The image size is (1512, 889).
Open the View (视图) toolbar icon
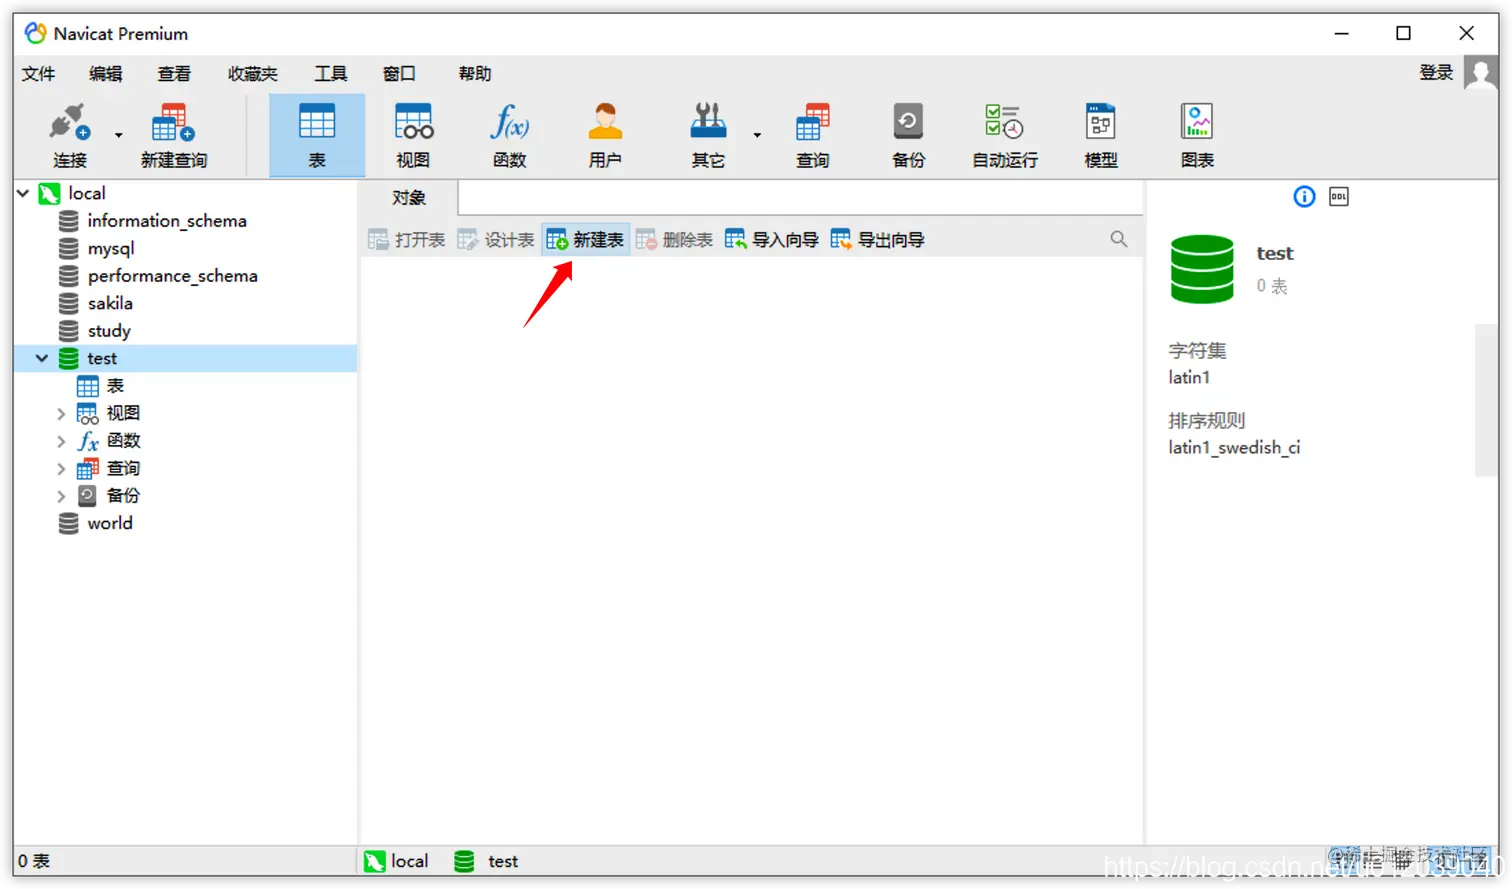[x=413, y=123]
